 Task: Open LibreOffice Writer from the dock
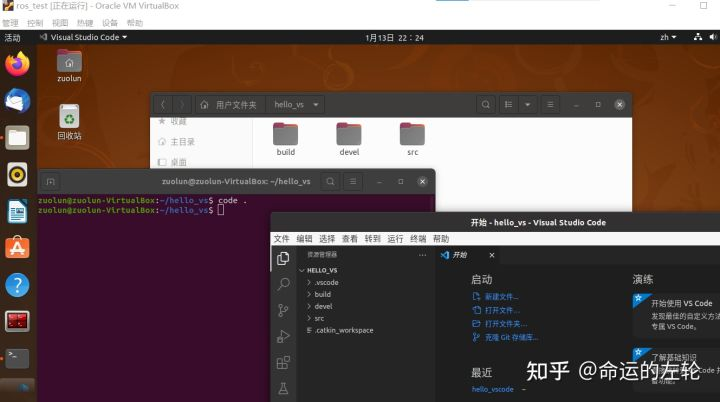click(17, 211)
